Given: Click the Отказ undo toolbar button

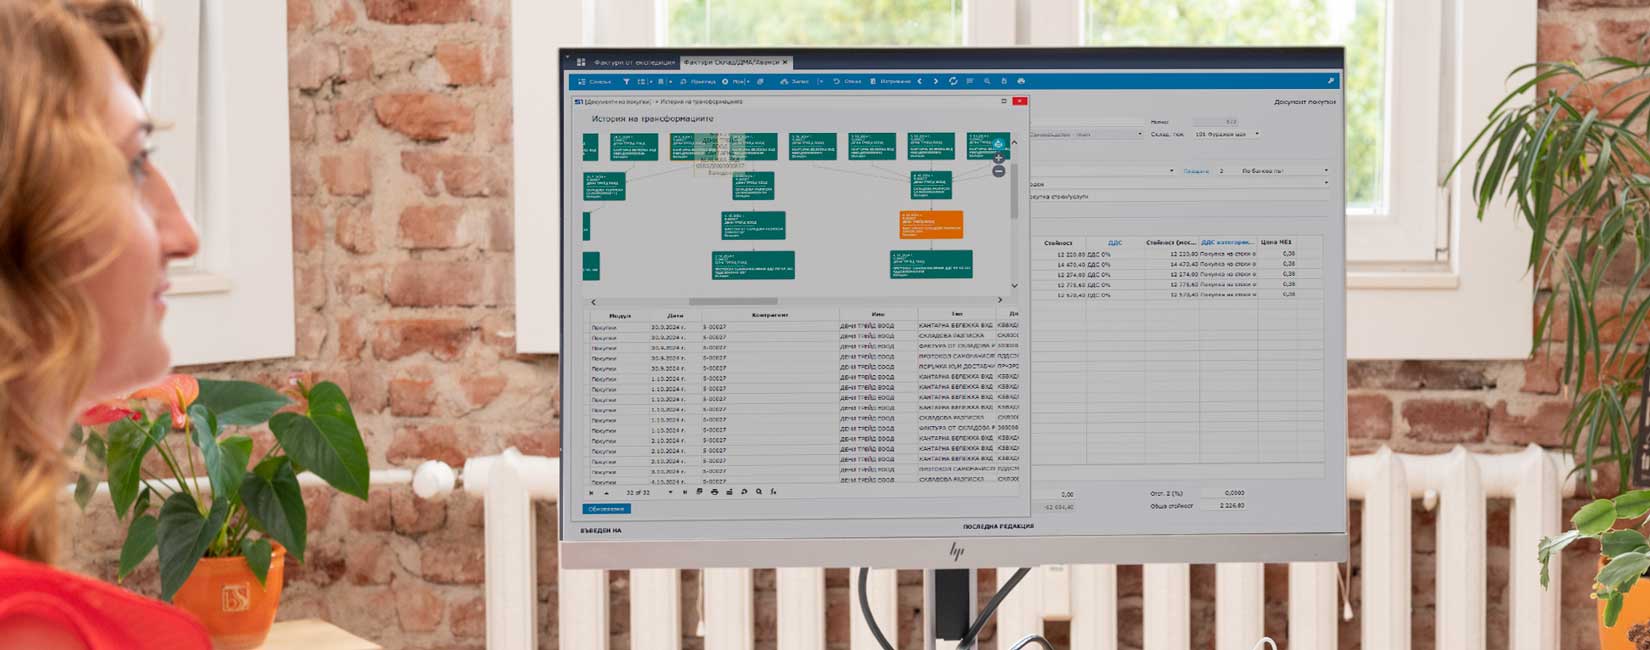Looking at the screenshot, I should 848,81.
